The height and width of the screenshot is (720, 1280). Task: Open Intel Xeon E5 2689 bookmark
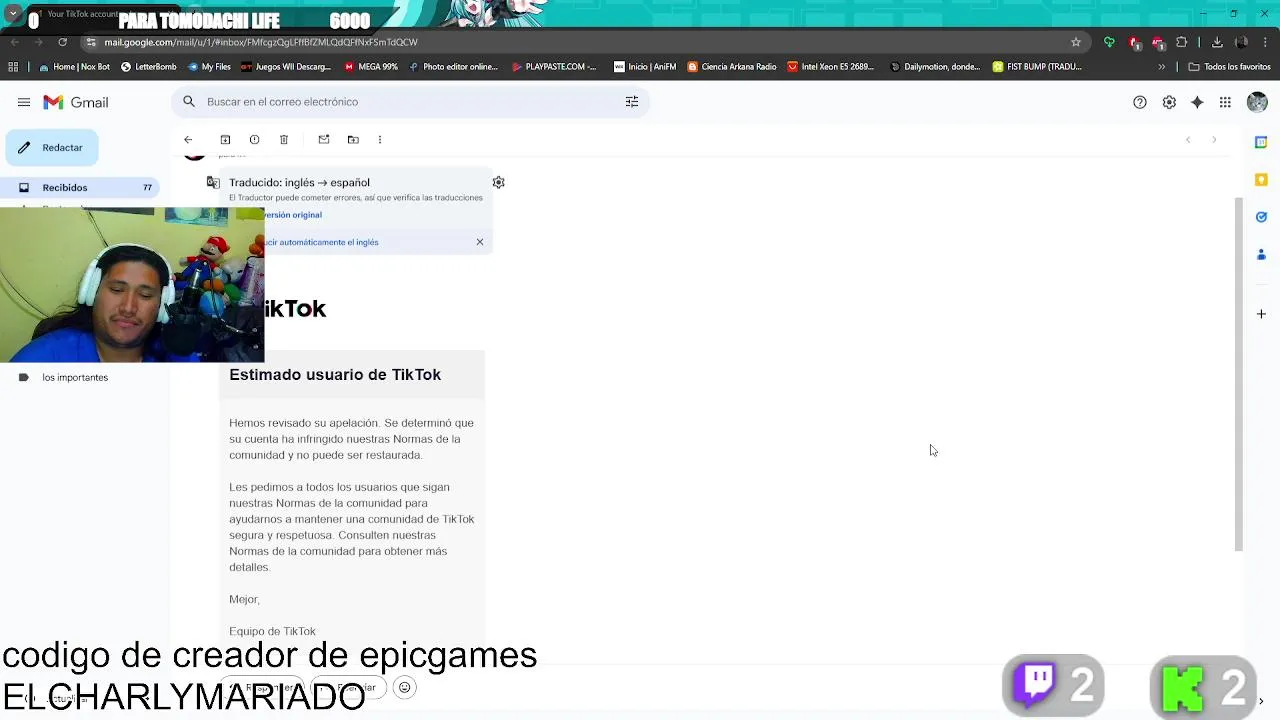coord(832,67)
